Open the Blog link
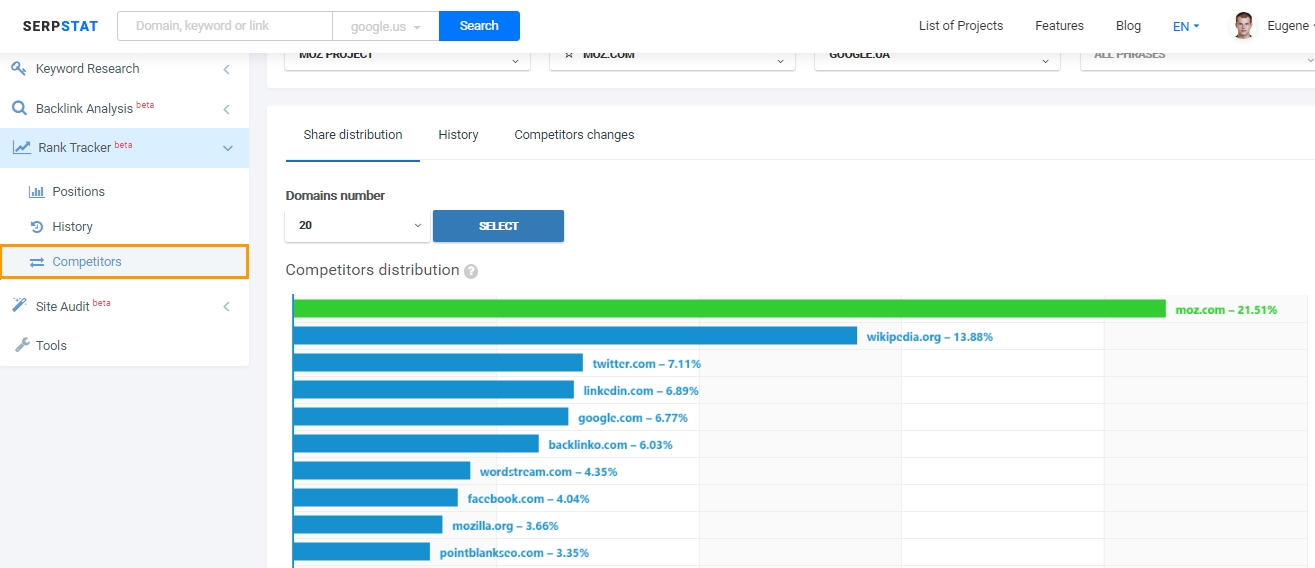The height and width of the screenshot is (568, 1315). pyautogui.click(x=1128, y=26)
